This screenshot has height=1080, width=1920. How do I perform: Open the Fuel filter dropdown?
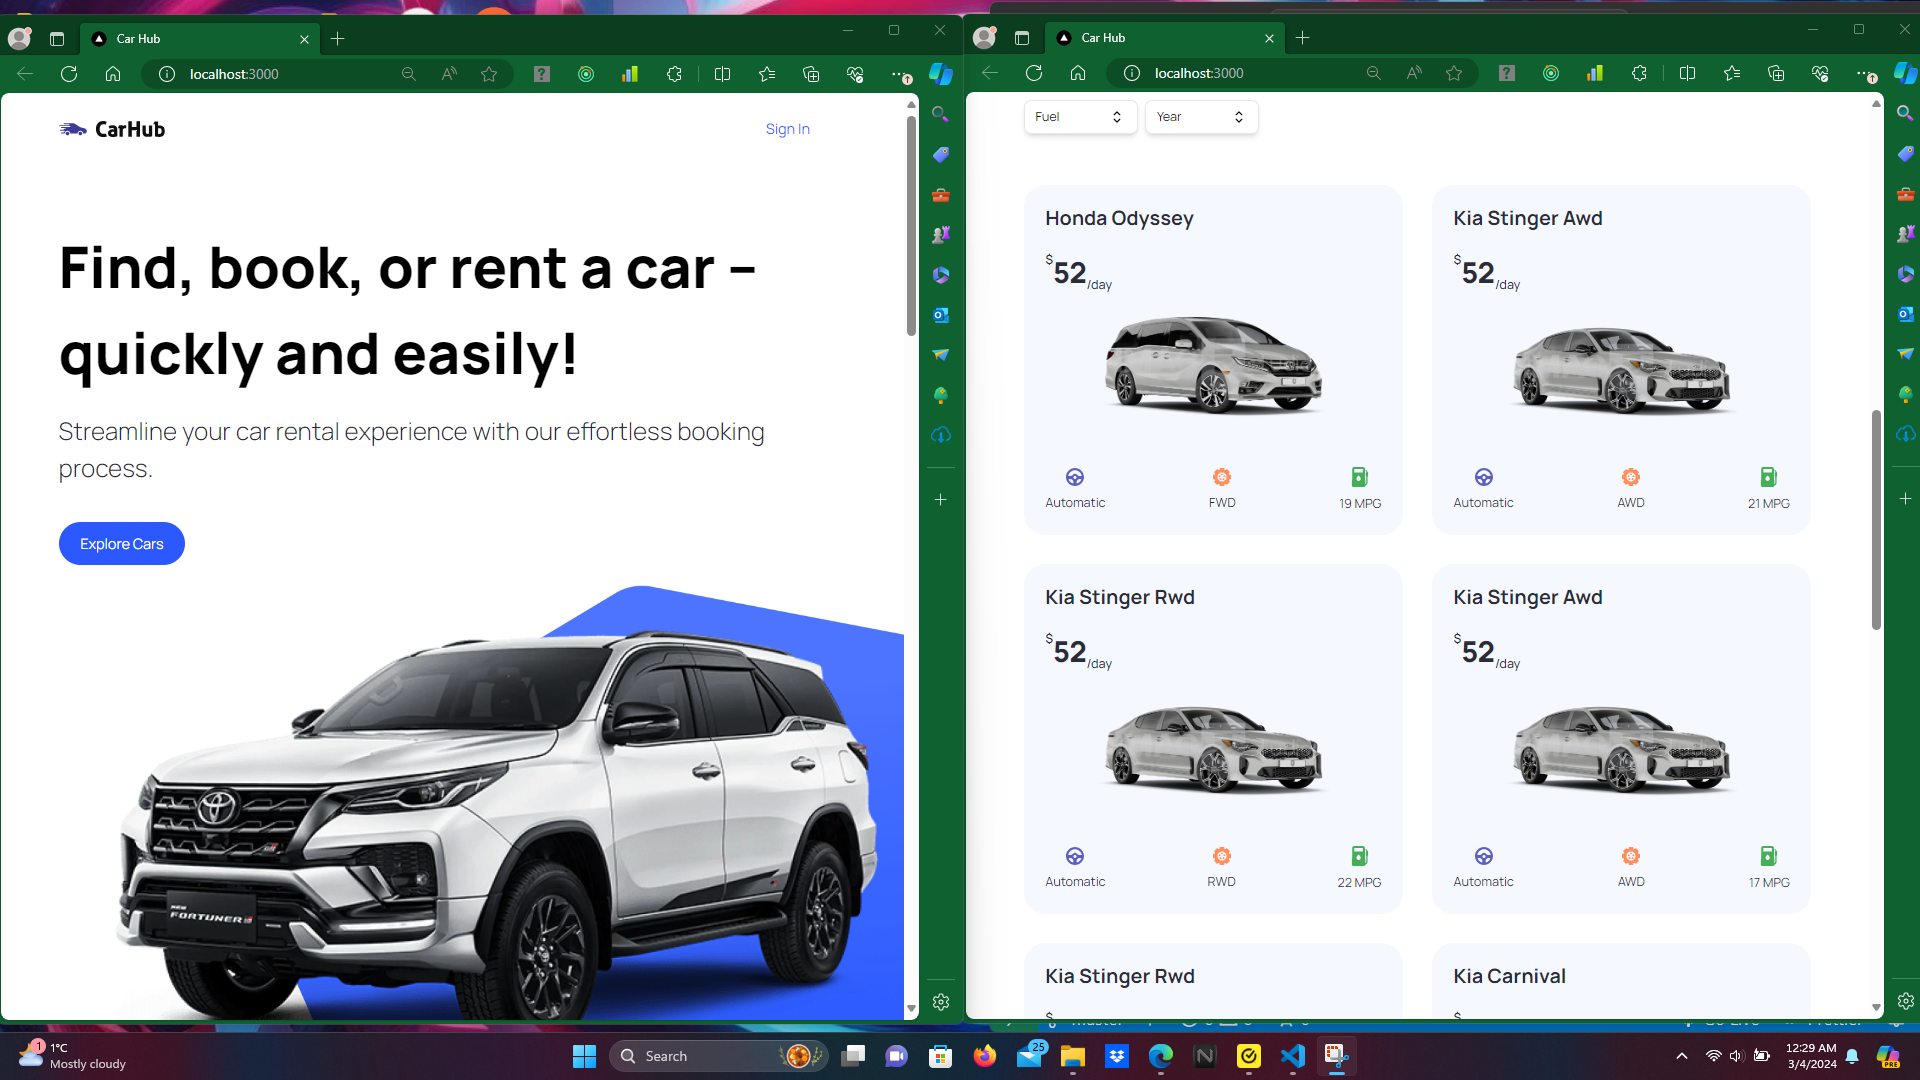click(x=1080, y=117)
